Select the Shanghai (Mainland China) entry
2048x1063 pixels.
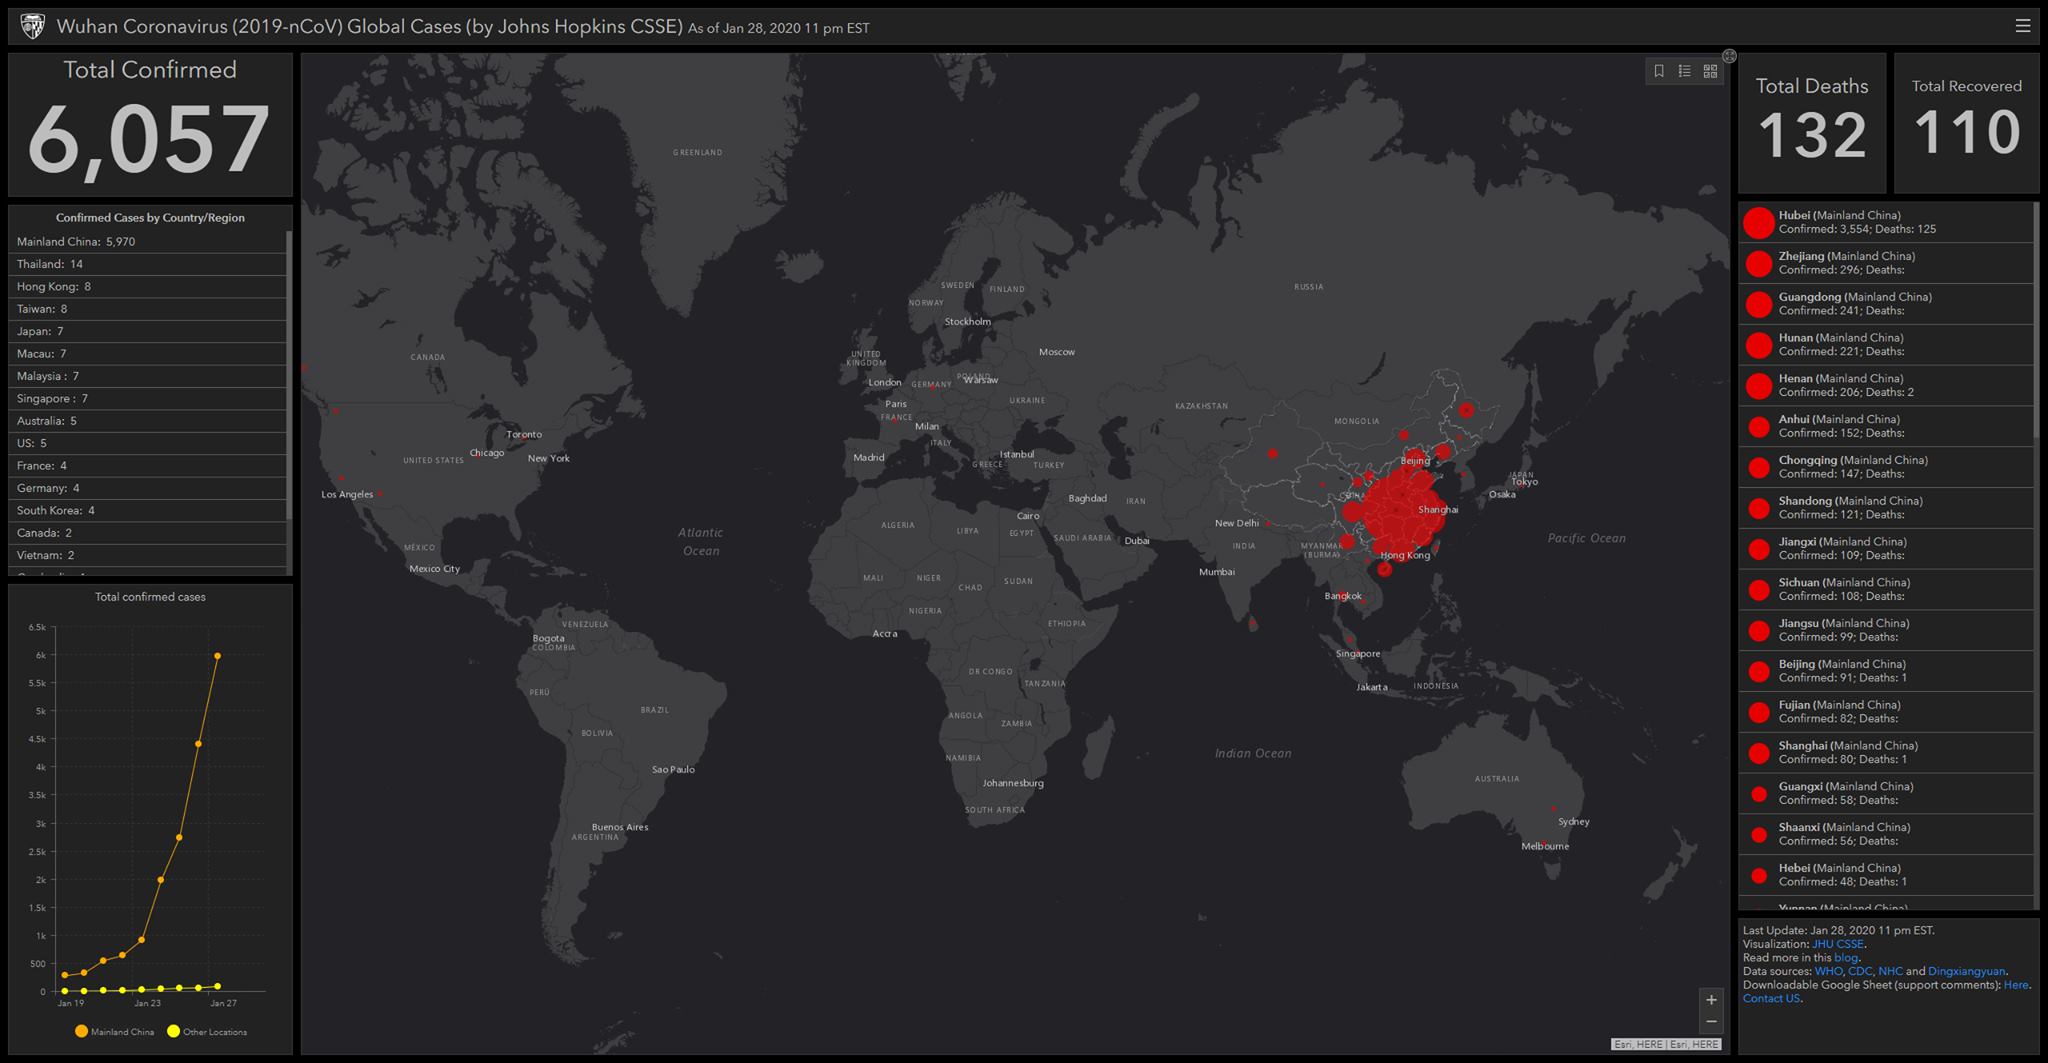(1886, 753)
